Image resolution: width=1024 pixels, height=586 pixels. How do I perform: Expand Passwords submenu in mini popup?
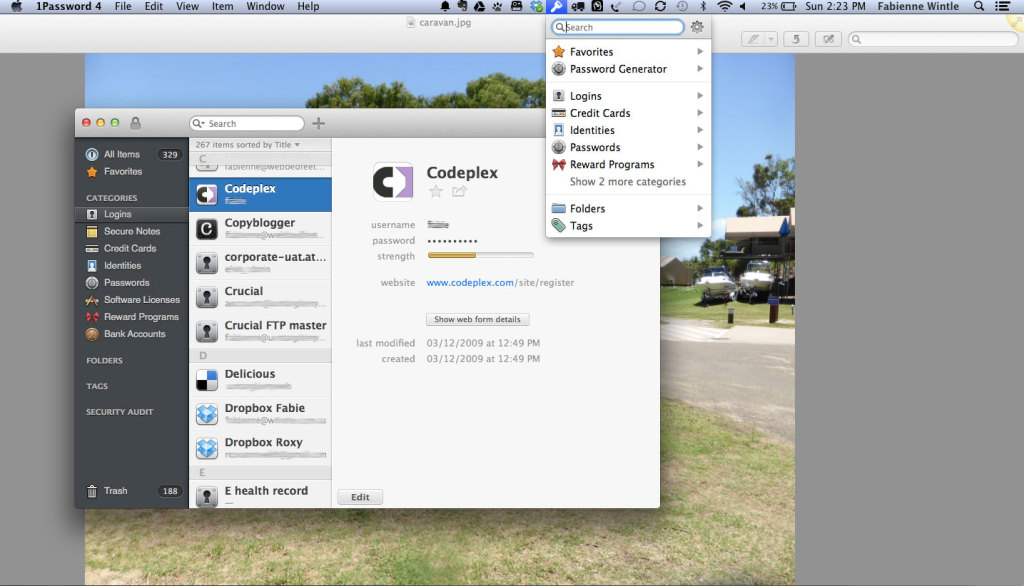[628, 147]
